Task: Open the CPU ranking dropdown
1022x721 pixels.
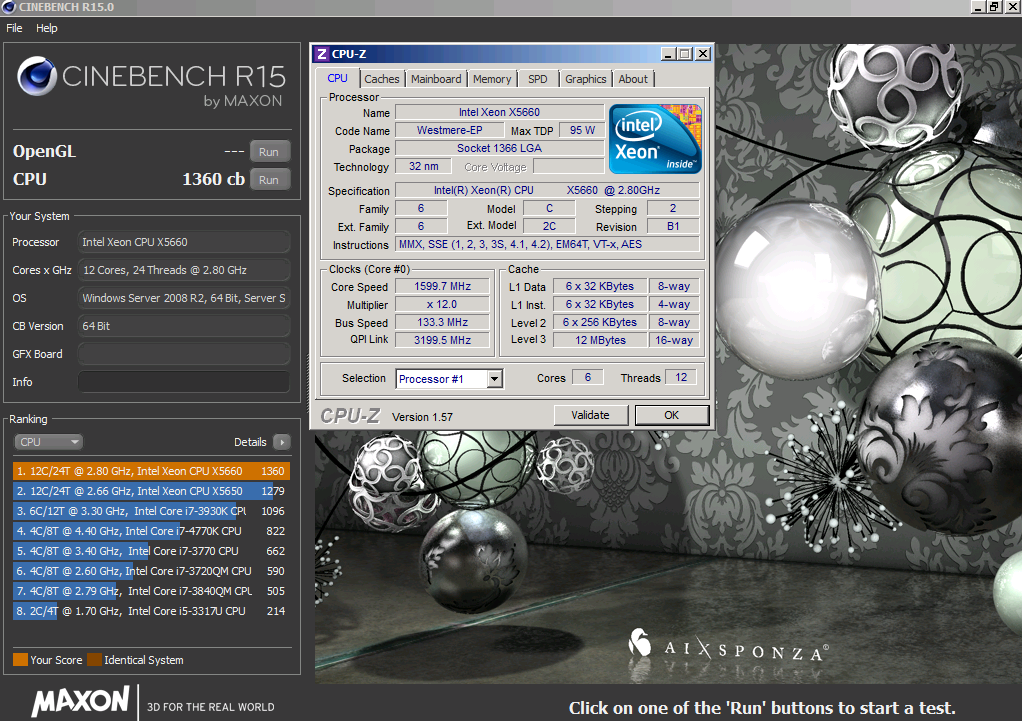Action: pos(48,442)
